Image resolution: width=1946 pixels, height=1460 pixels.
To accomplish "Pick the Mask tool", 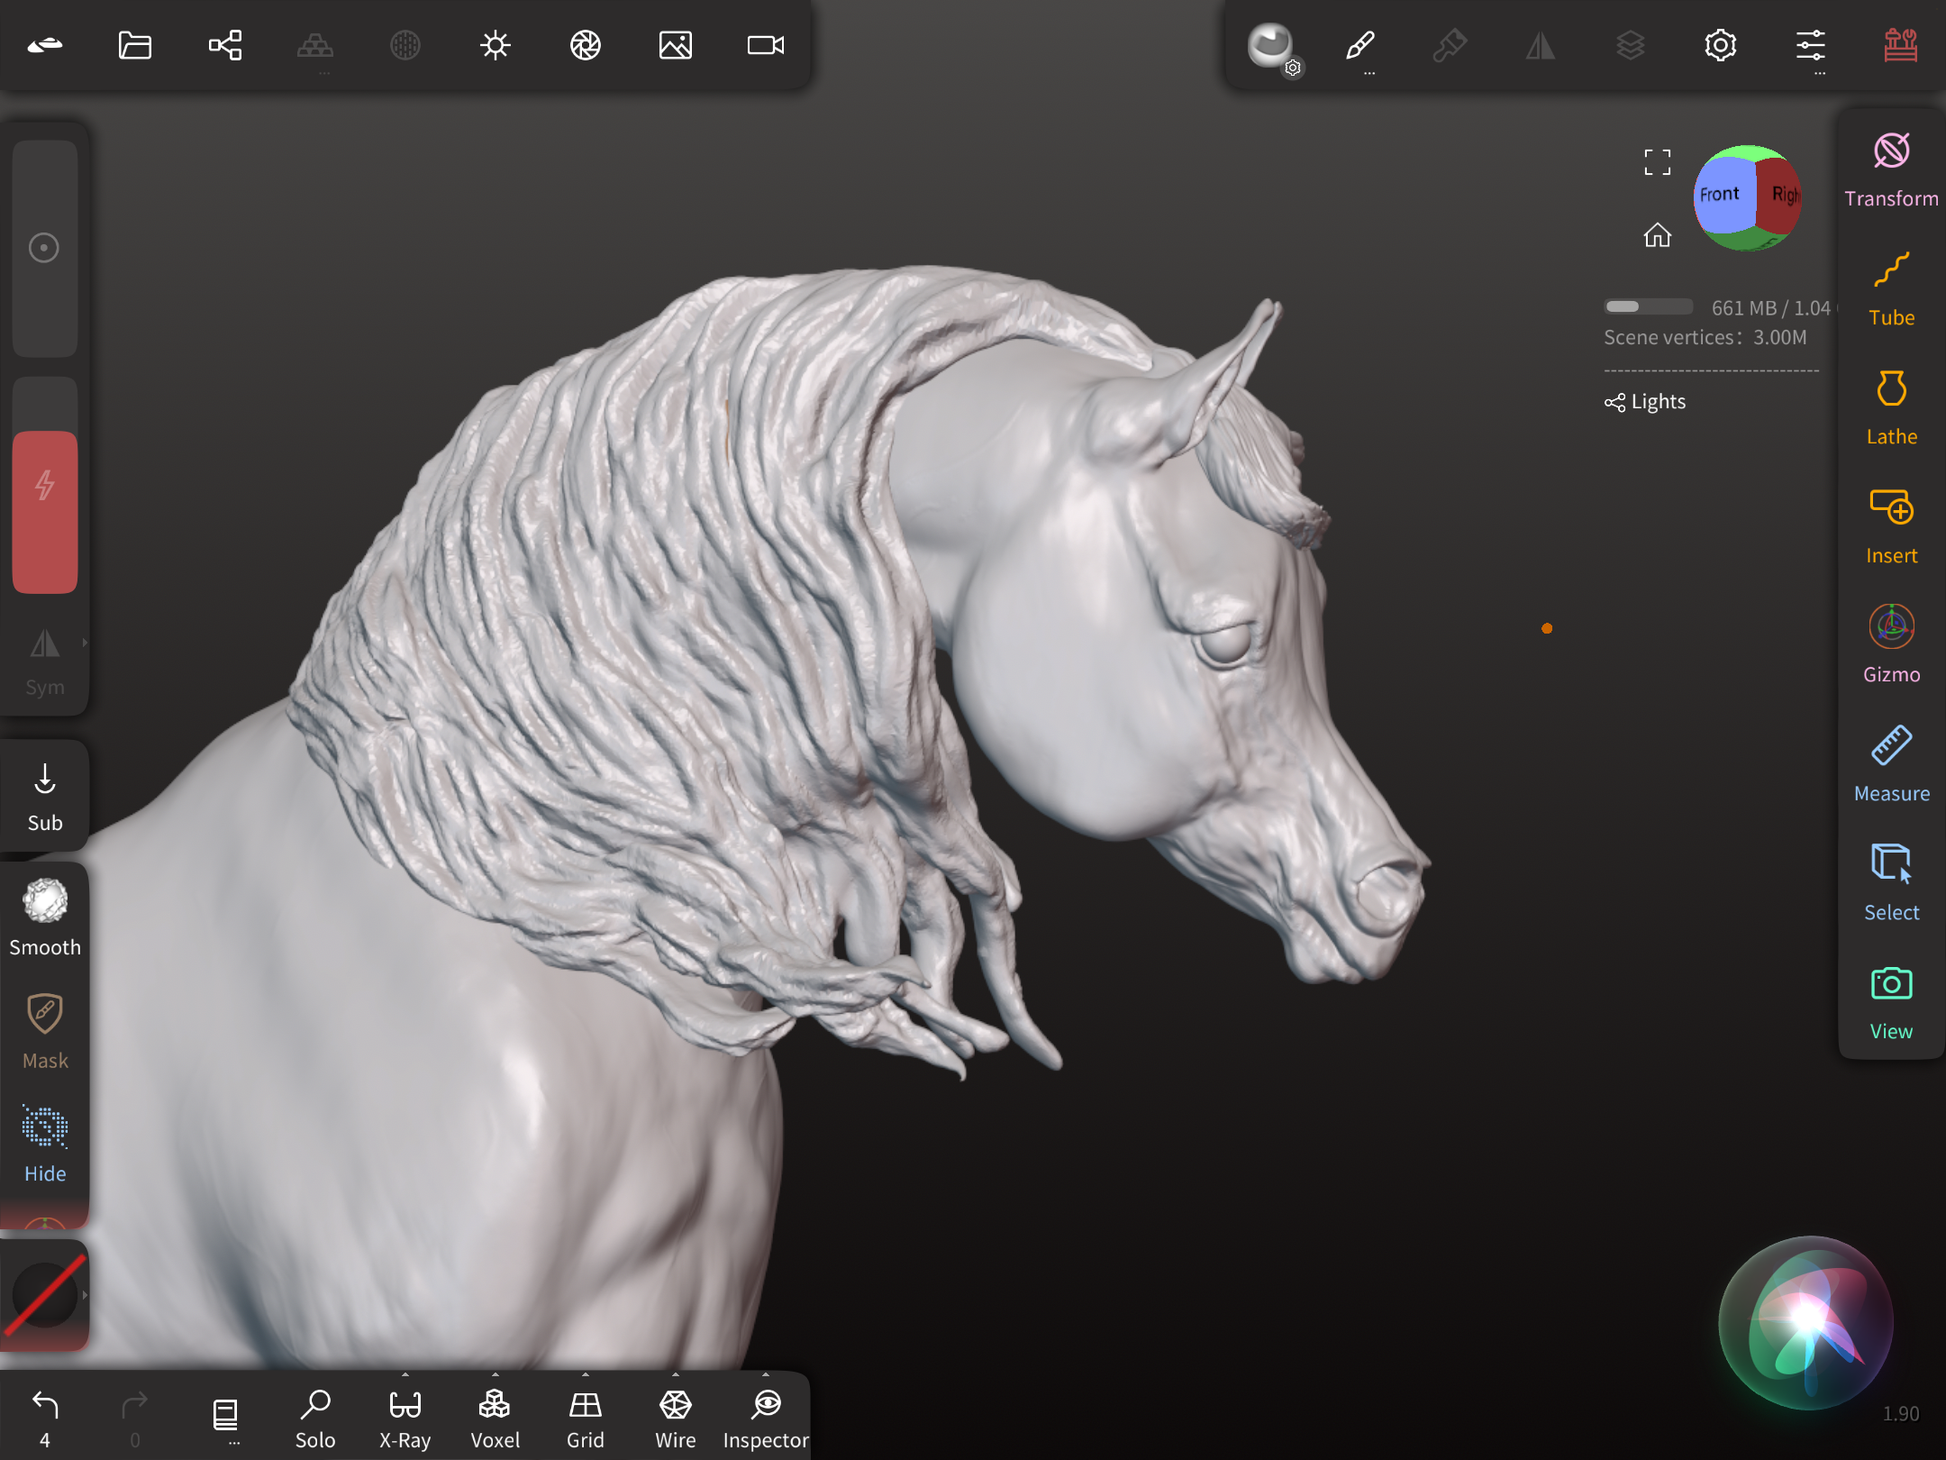I will click(x=45, y=1030).
